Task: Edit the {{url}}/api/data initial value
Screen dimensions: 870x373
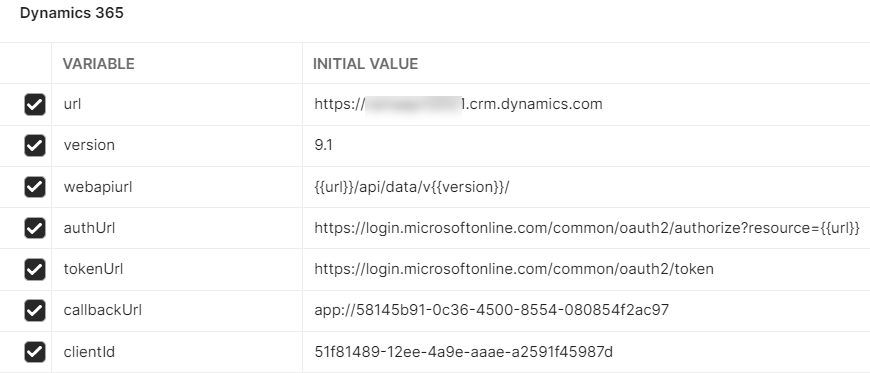Action: coord(586,187)
